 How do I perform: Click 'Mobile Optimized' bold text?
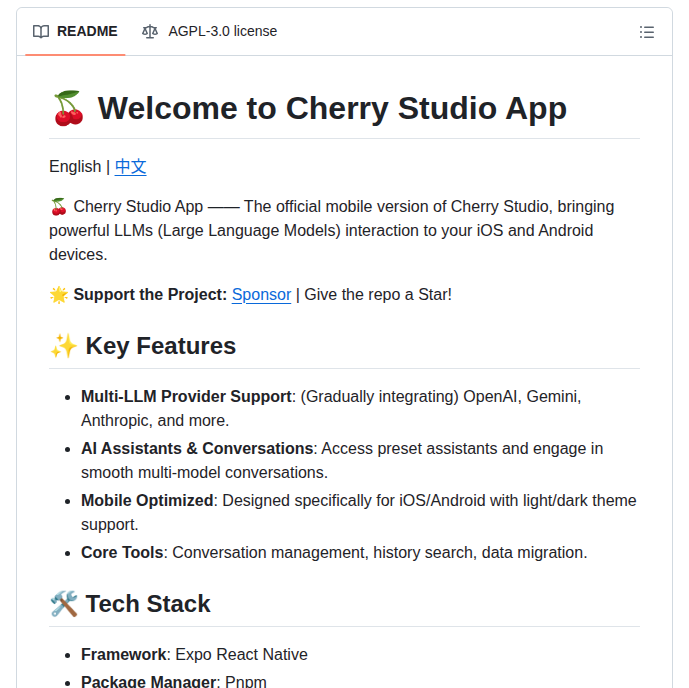(147, 500)
